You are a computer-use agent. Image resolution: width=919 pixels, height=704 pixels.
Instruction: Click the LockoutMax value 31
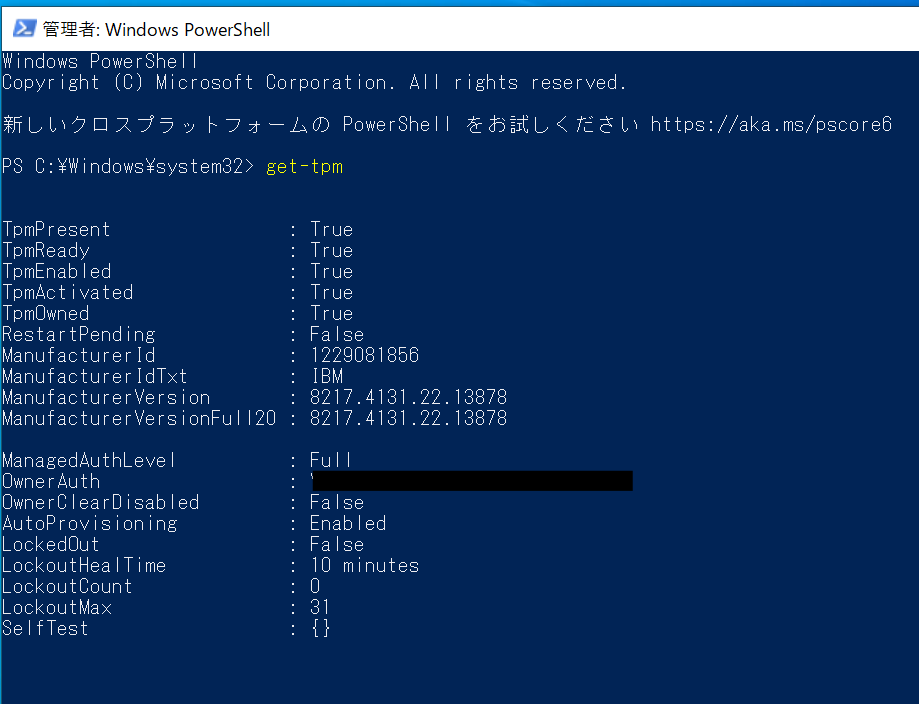coord(320,607)
